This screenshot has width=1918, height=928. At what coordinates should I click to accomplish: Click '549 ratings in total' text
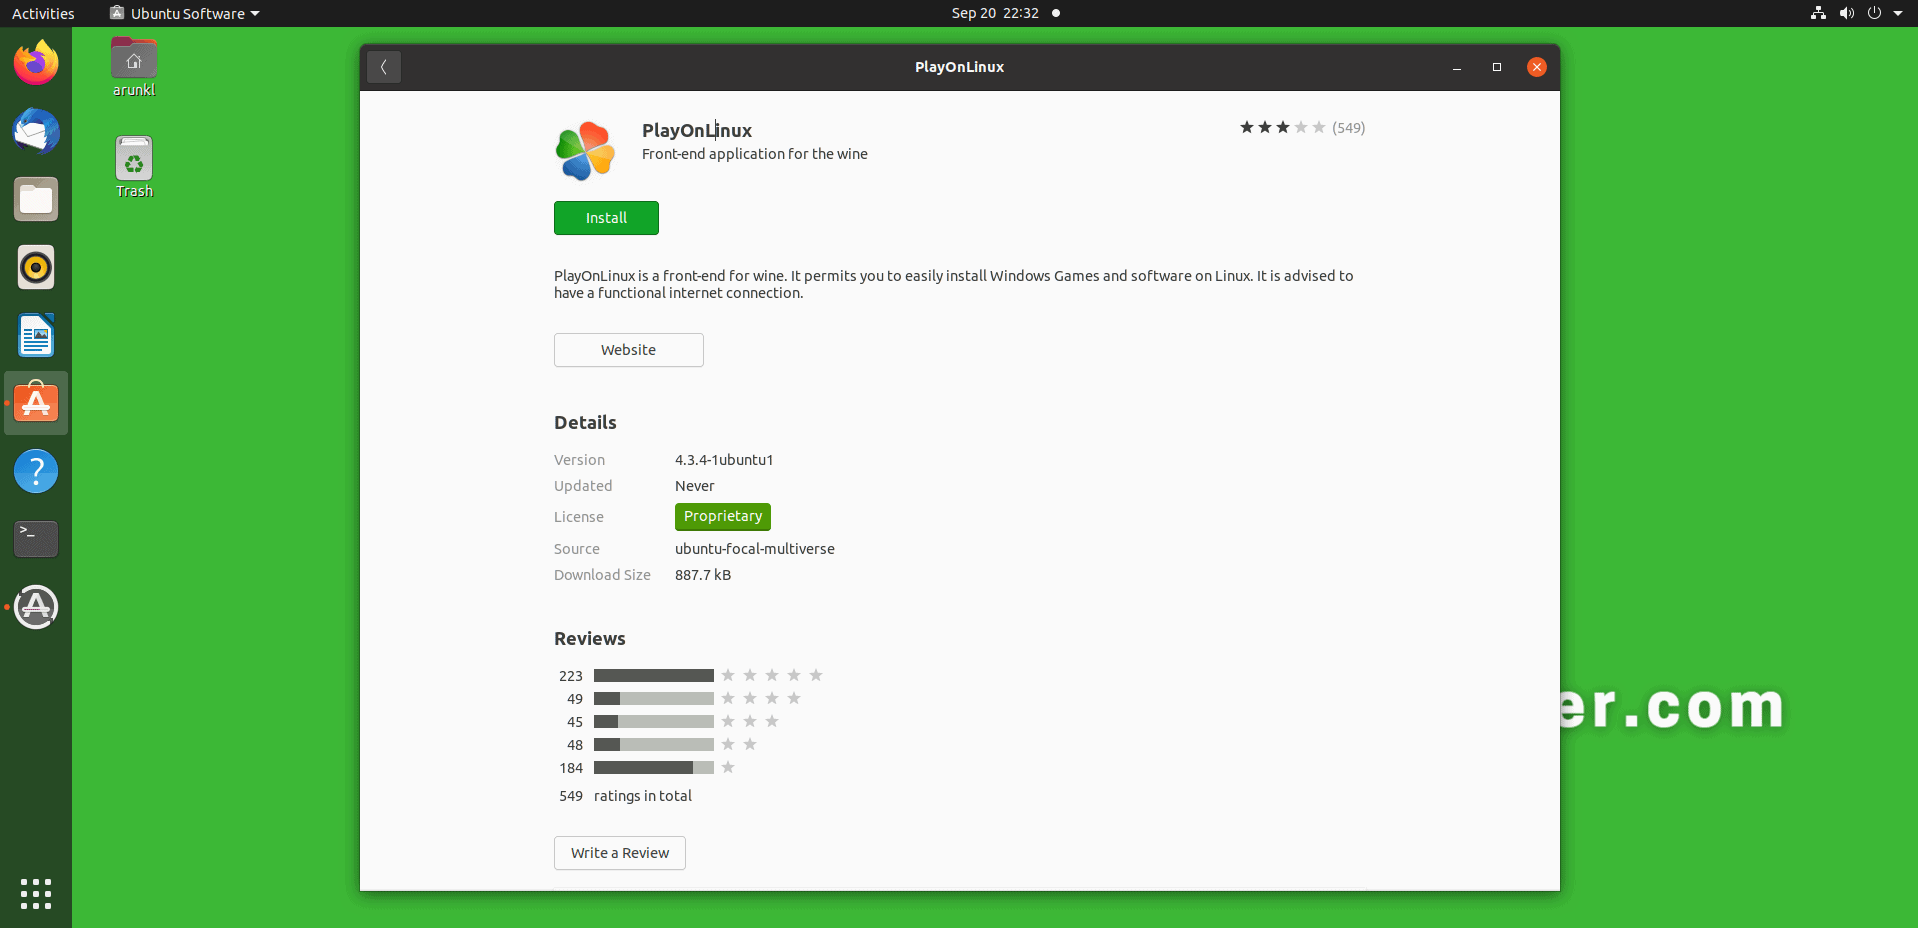click(x=625, y=796)
